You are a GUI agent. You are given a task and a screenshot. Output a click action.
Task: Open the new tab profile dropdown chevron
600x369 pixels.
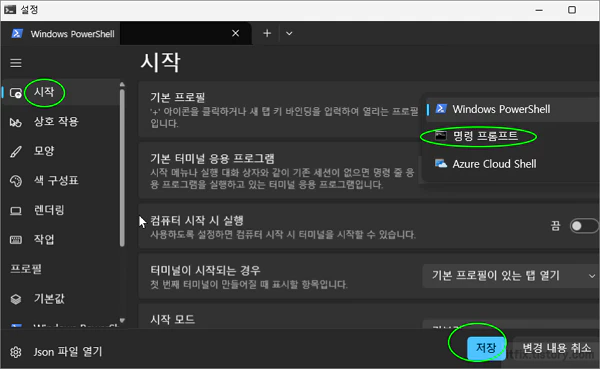(289, 33)
